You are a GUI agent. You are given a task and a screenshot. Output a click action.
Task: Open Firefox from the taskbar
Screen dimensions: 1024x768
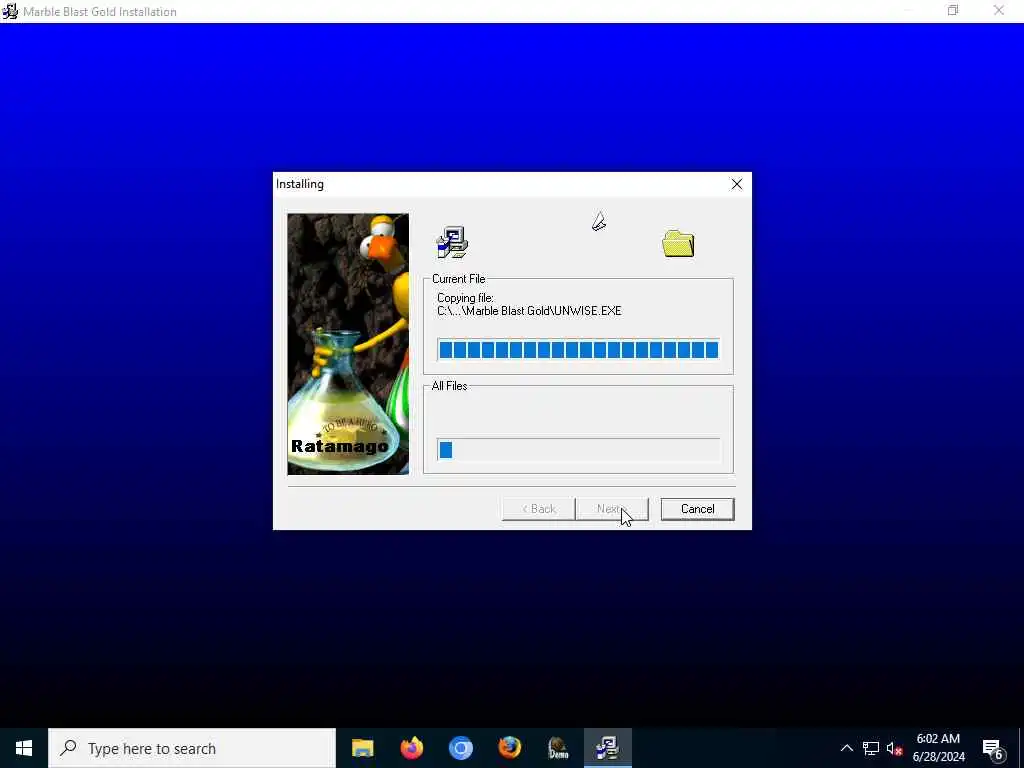pos(411,748)
